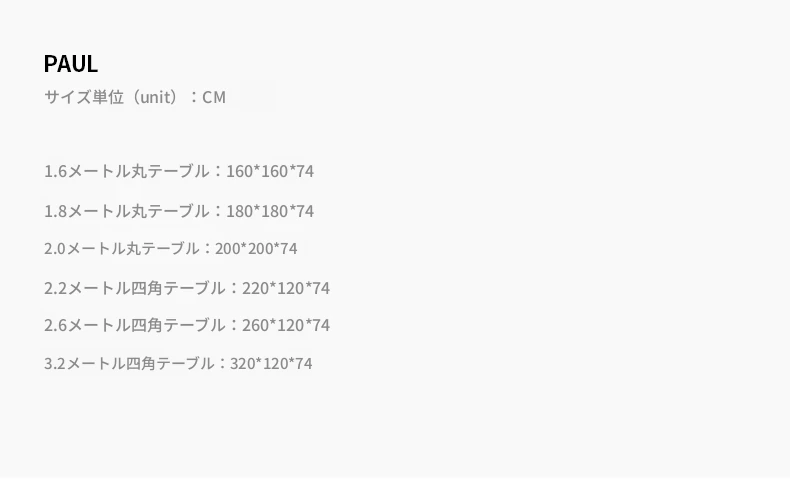Select the 1.8メートル丸テーブル label
The image size is (790, 502).
[x=127, y=211]
